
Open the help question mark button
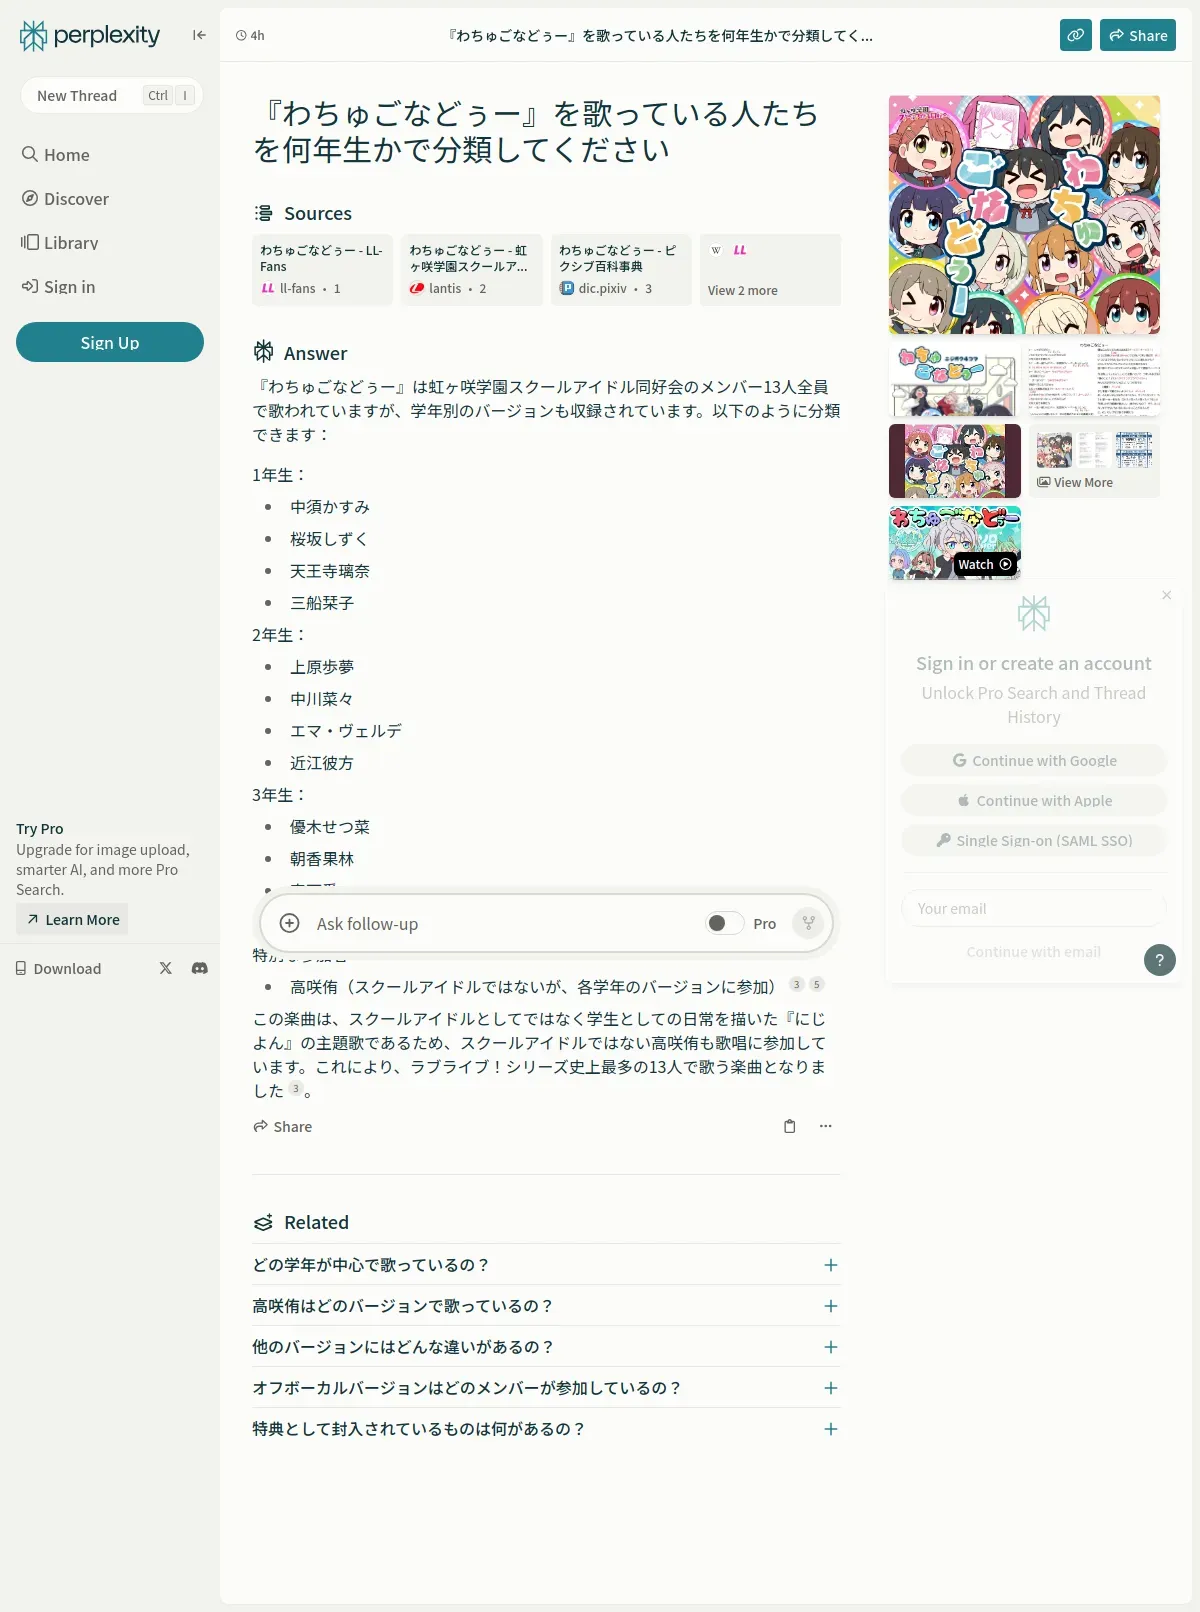[x=1160, y=960]
